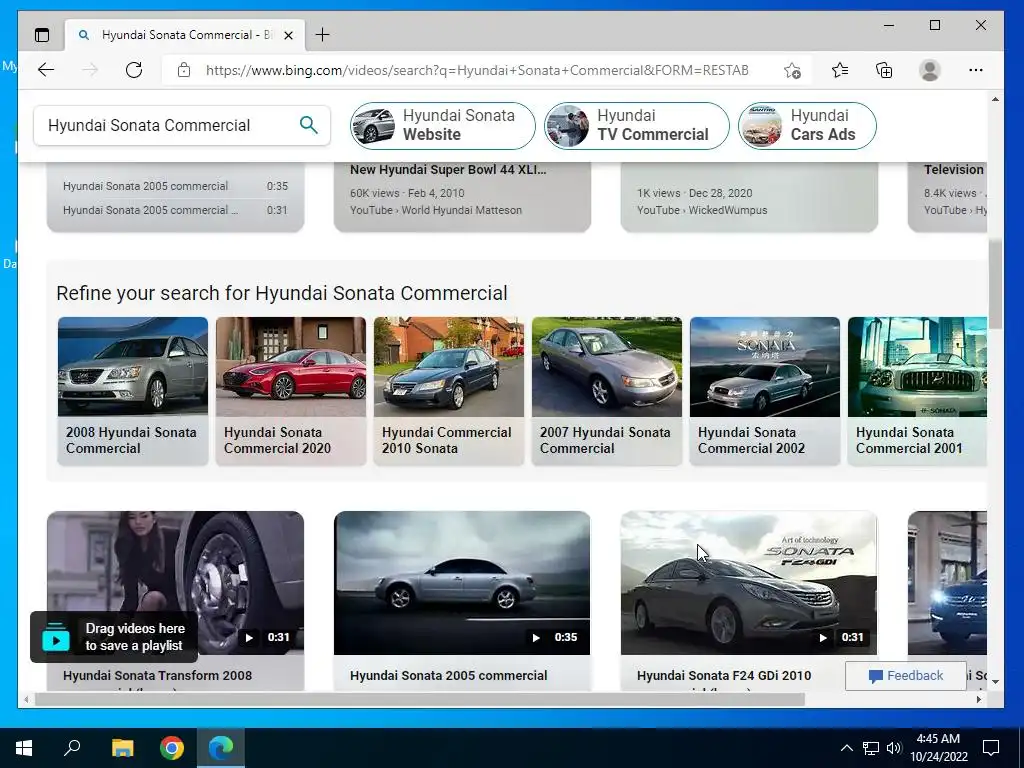Click the Hyundai Sonata 2005 commercial title
The height and width of the screenshot is (768, 1024).
click(x=449, y=676)
